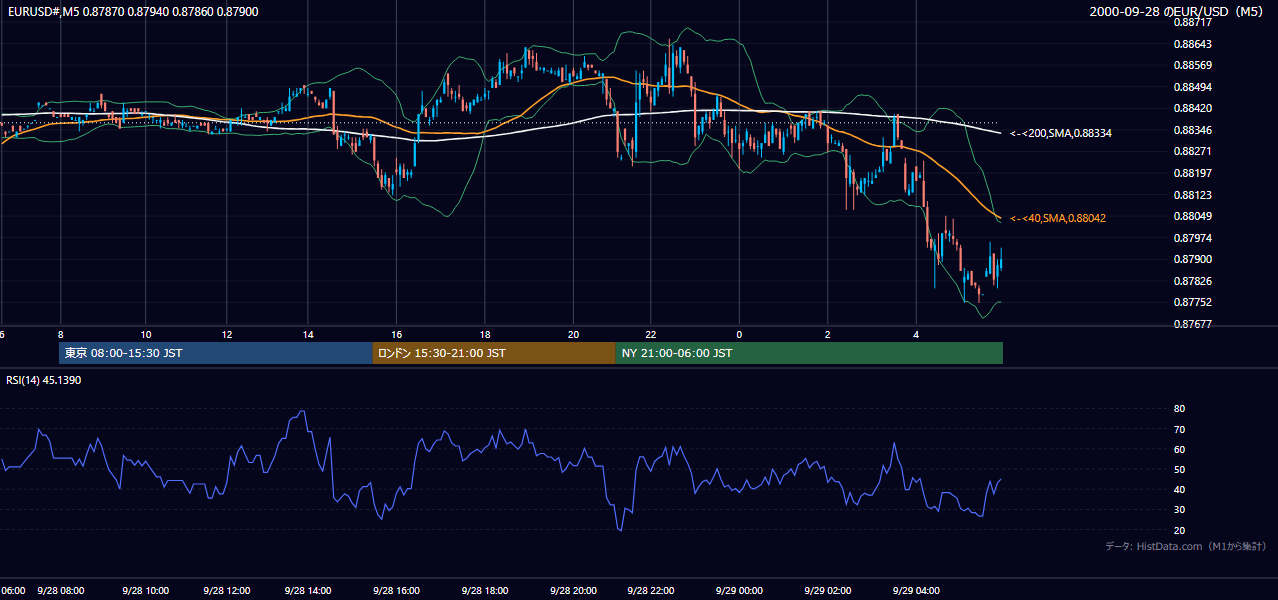Click RSI scale level 60
This screenshot has height=600, width=1278.
[1179, 450]
